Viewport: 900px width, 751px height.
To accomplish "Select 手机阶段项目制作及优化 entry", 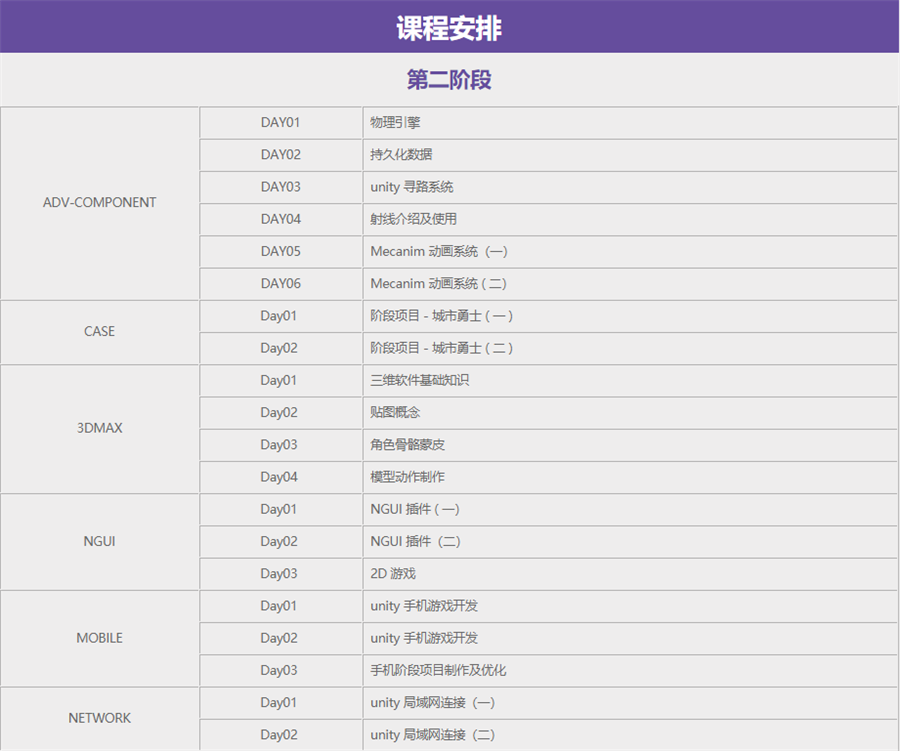I will coord(438,670).
